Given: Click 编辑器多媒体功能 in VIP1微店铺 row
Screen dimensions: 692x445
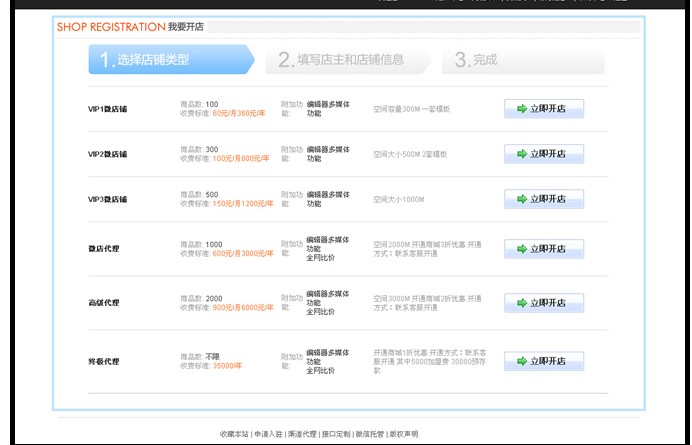Looking at the screenshot, I should coord(328,109).
